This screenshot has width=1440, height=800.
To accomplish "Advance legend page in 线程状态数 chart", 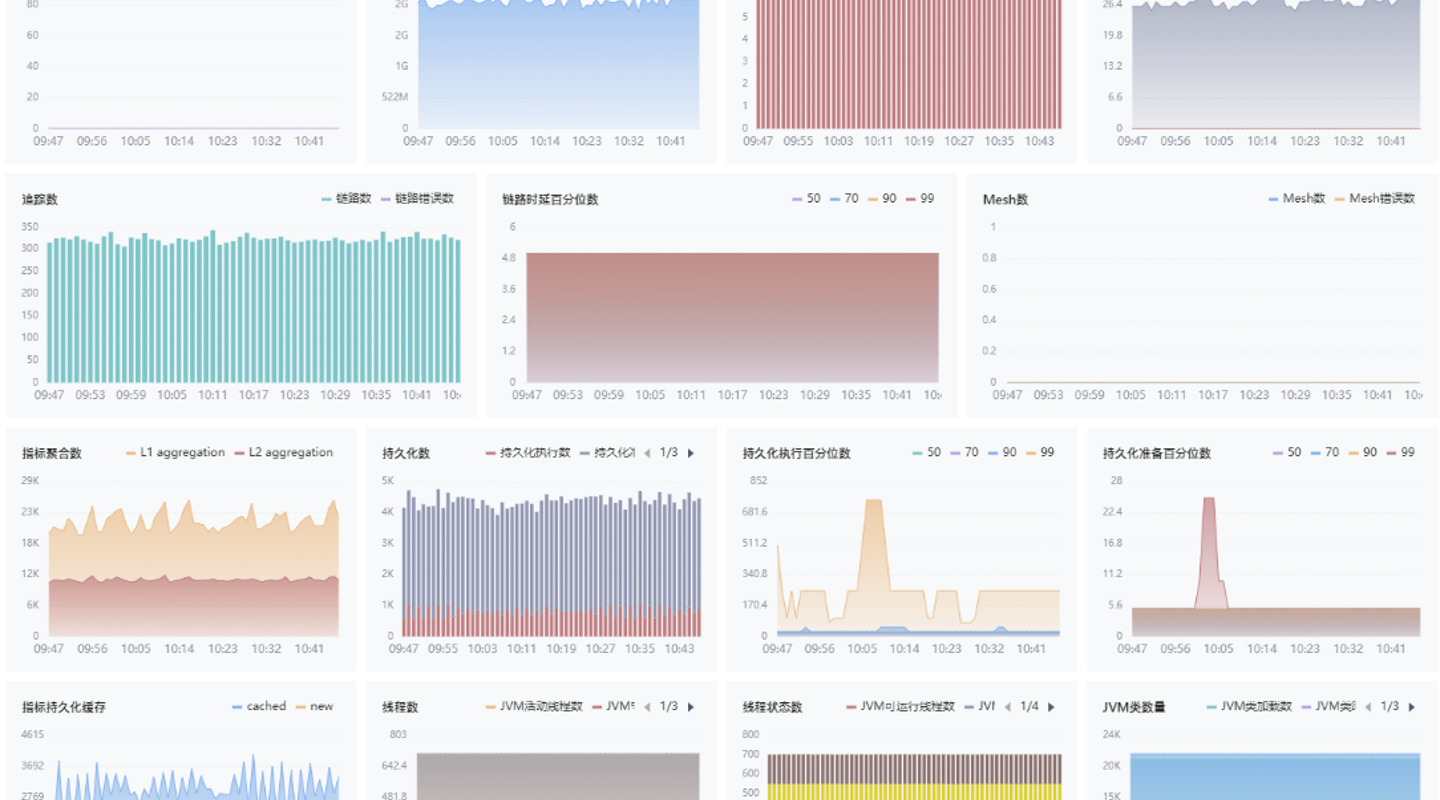I will point(1051,707).
